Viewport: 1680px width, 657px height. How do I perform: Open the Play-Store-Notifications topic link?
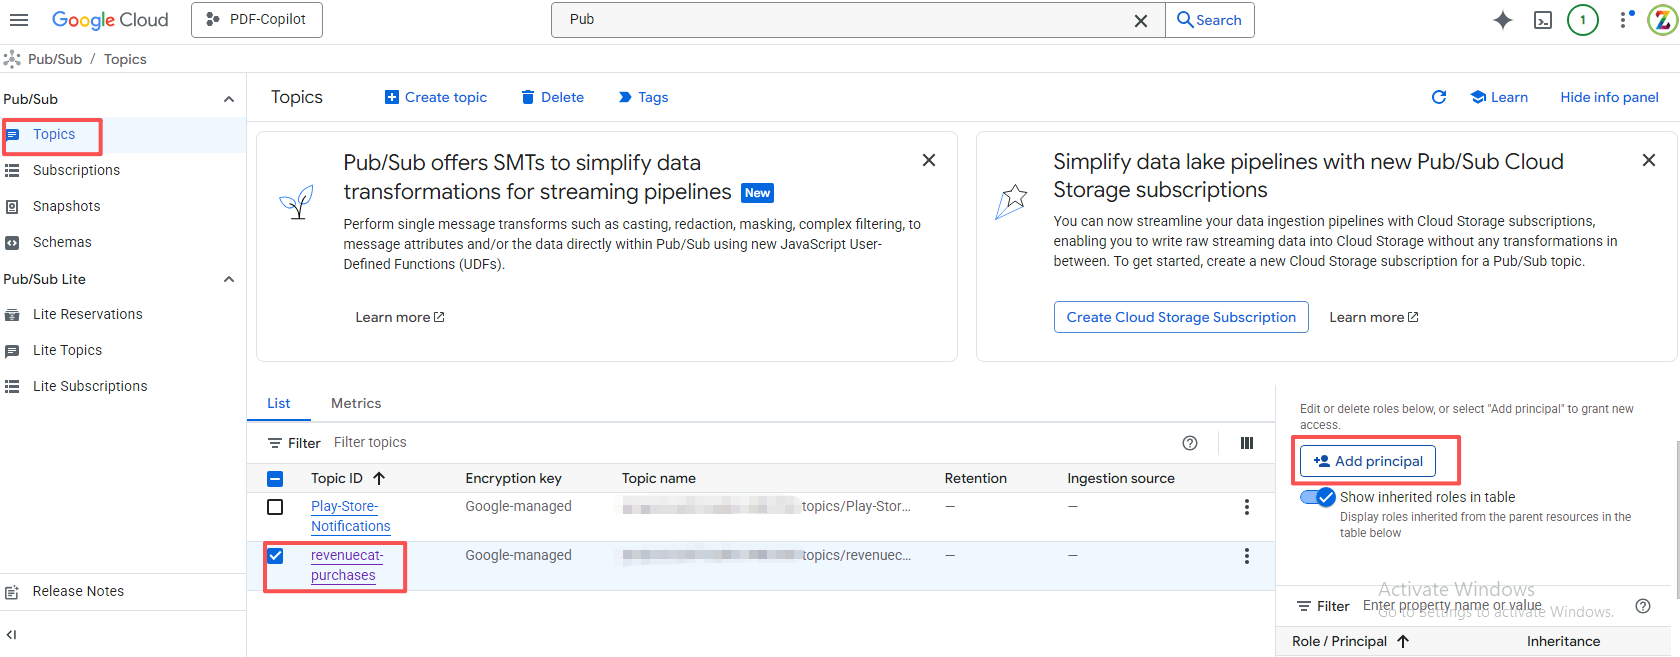click(350, 516)
